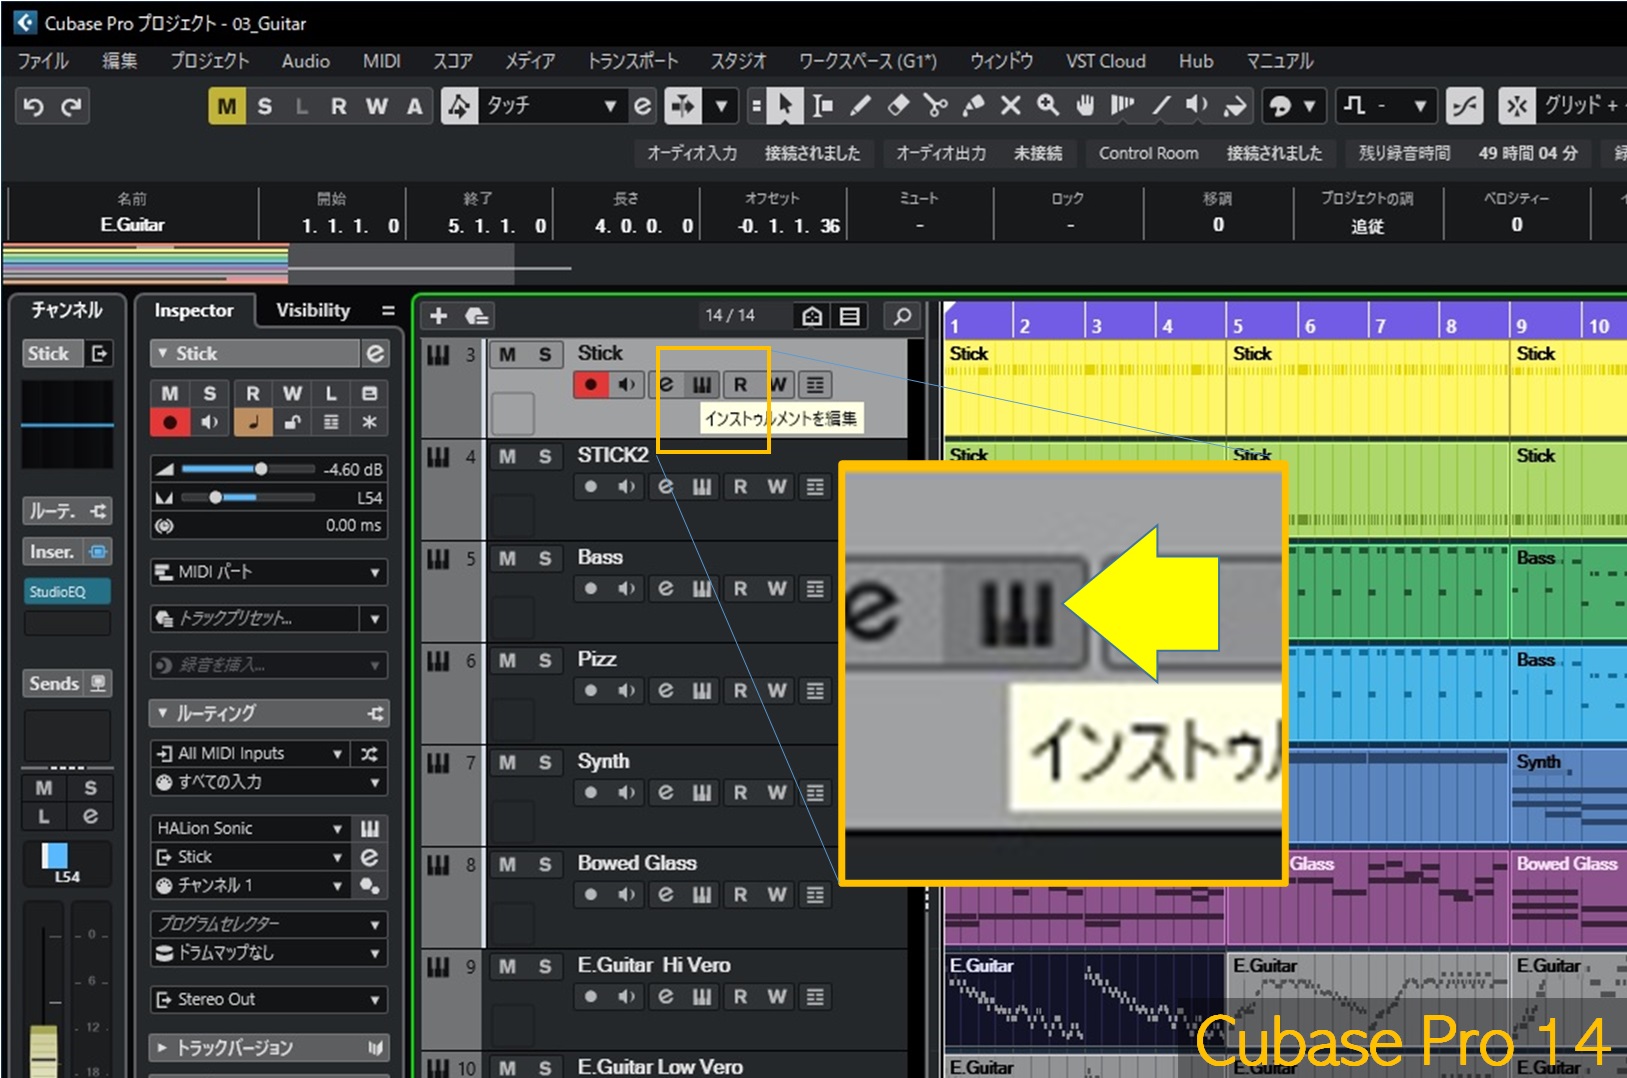Select the Split scissors tool
This screenshot has height=1078, width=1627.
coord(935,106)
